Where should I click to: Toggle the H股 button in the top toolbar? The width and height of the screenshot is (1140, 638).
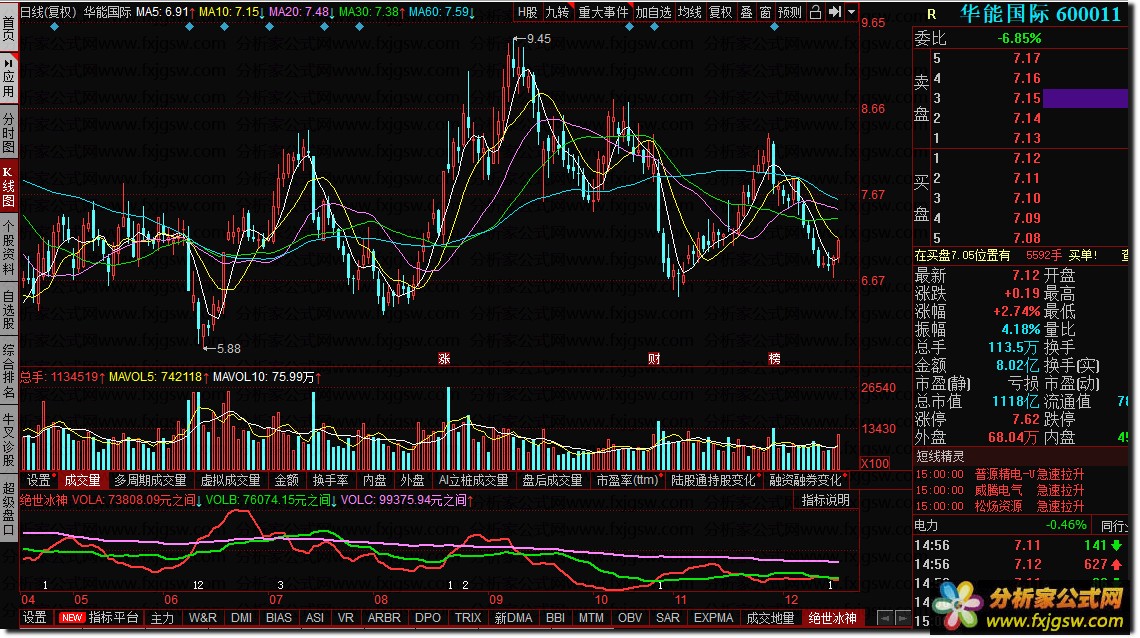[528, 12]
